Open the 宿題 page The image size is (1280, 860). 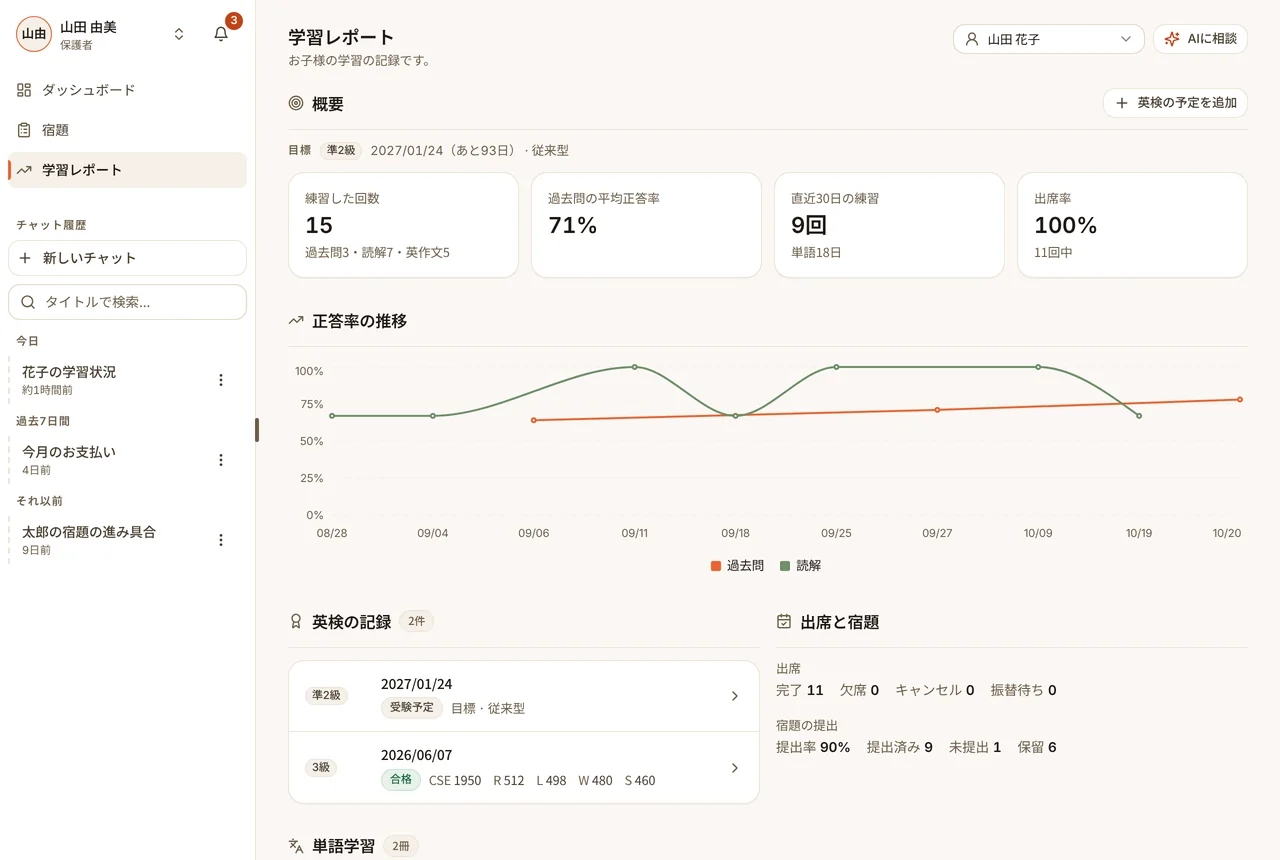(x=127, y=130)
